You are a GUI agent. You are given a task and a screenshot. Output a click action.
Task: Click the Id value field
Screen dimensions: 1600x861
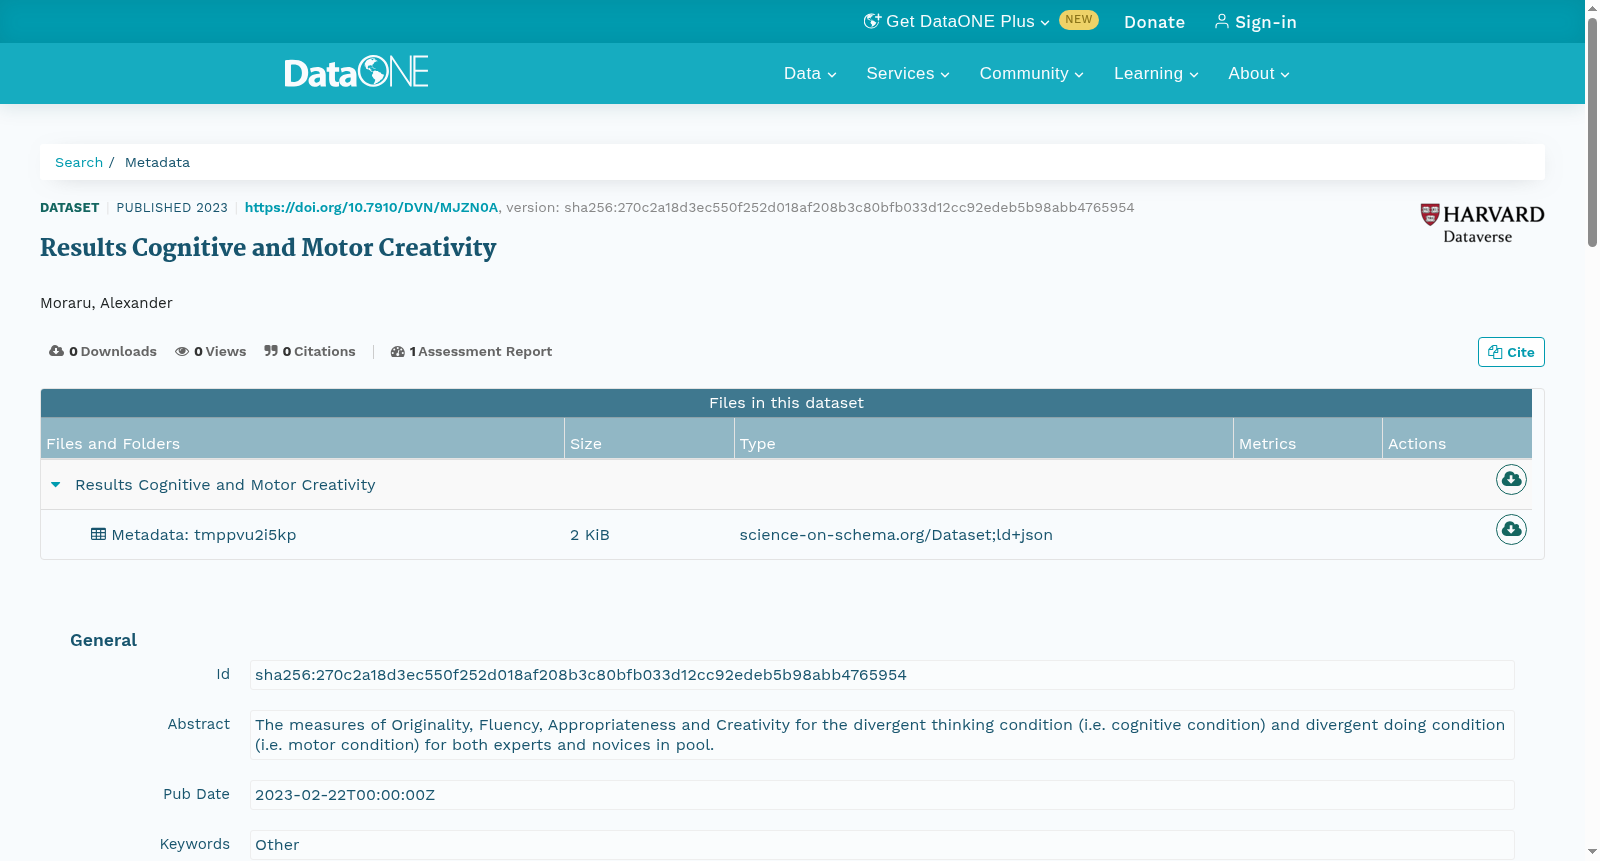(882, 675)
